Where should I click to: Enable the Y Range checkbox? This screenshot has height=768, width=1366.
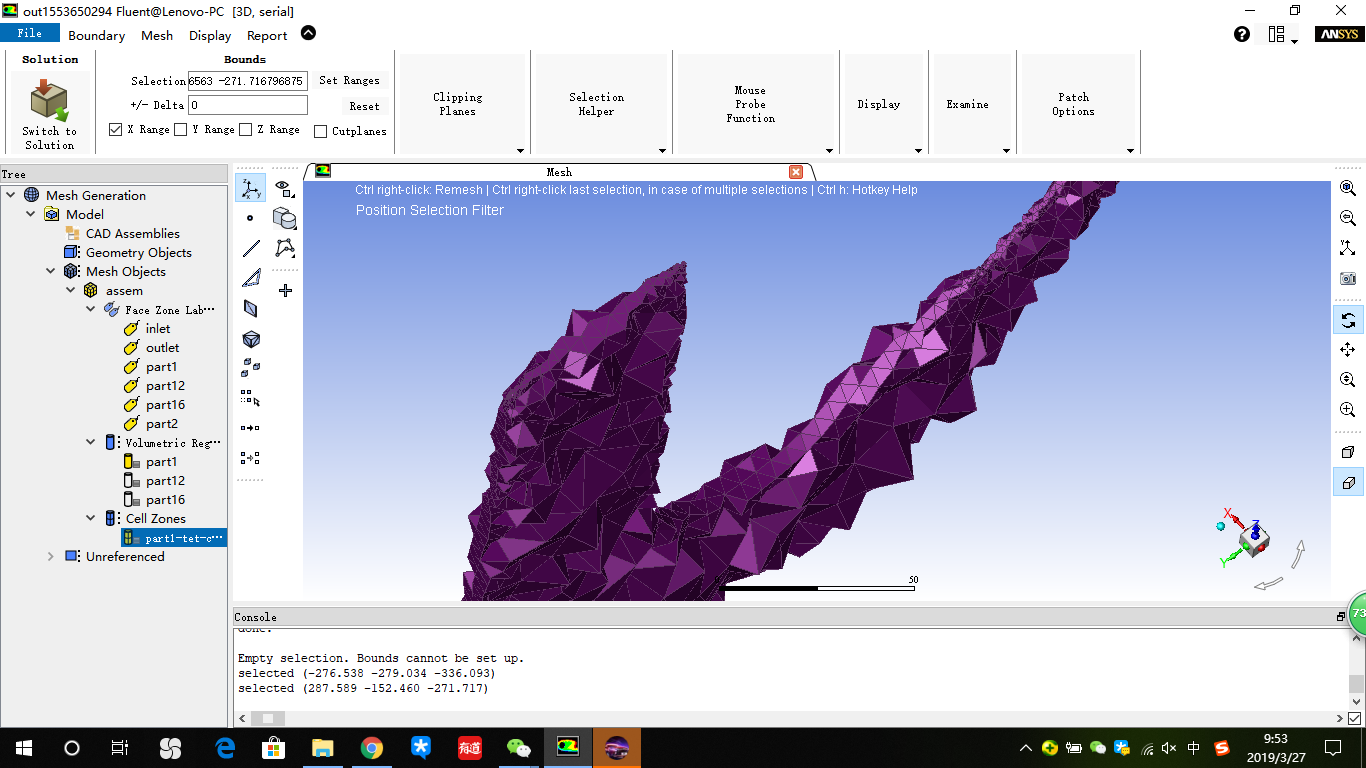click(181, 129)
